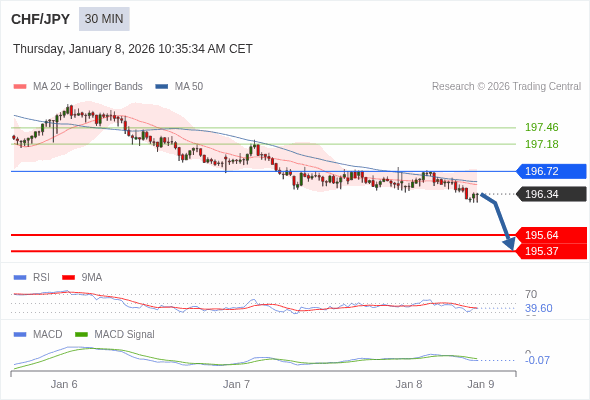The height and width of the screenshot is (400, 590).
Task: Click the MACD legend blue swatch
Action: 20,335
